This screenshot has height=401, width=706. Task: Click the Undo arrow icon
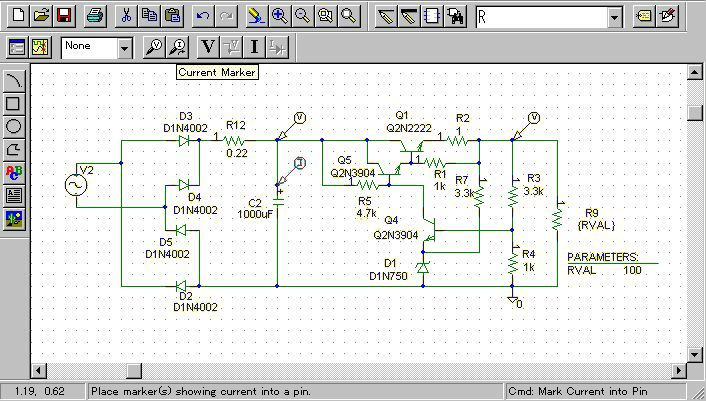(x=203, y=16)
